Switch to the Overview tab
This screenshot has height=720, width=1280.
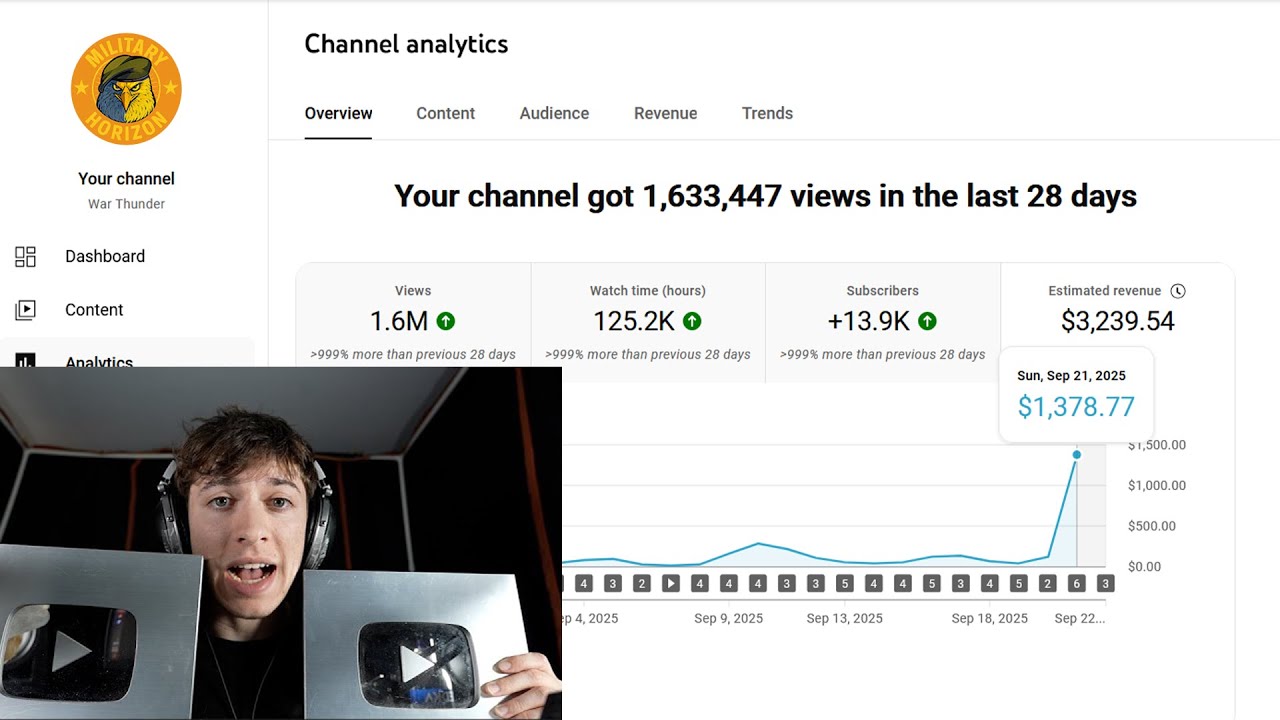tap(338, 113)
